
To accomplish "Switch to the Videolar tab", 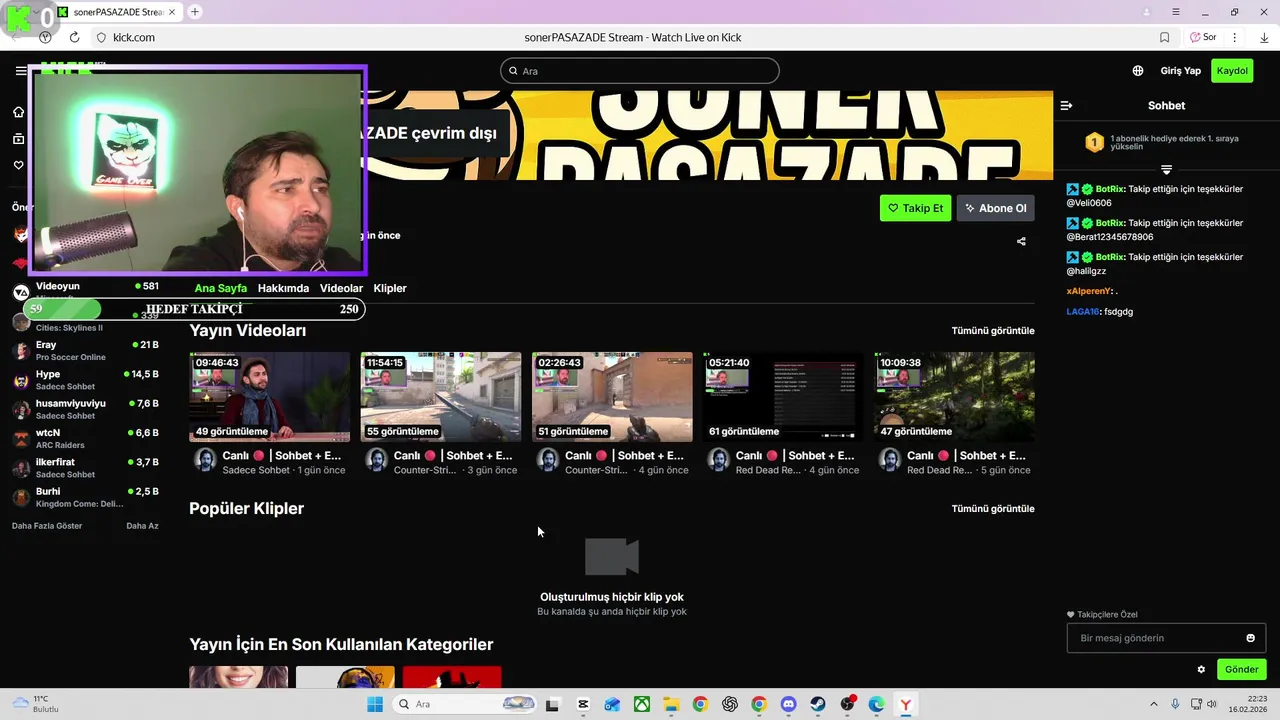I will click(341, 288).
